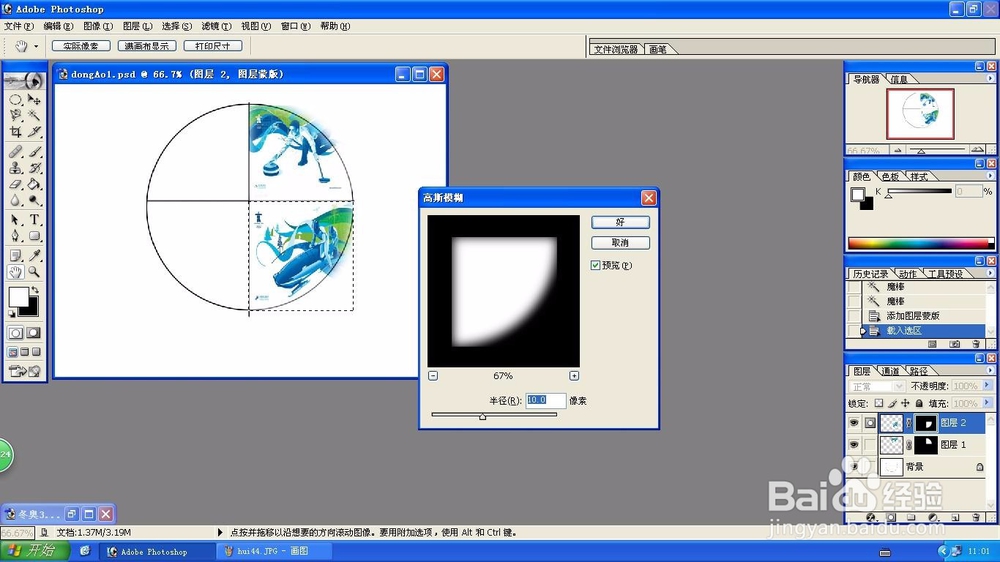Open the 选择 menu
1000x562 pixels.
point(177,26)
